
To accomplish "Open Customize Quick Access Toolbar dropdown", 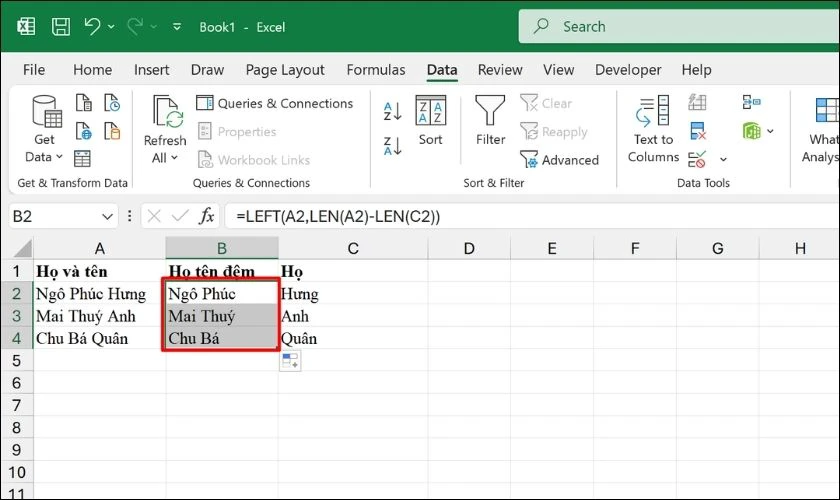I will coord(177,26).
